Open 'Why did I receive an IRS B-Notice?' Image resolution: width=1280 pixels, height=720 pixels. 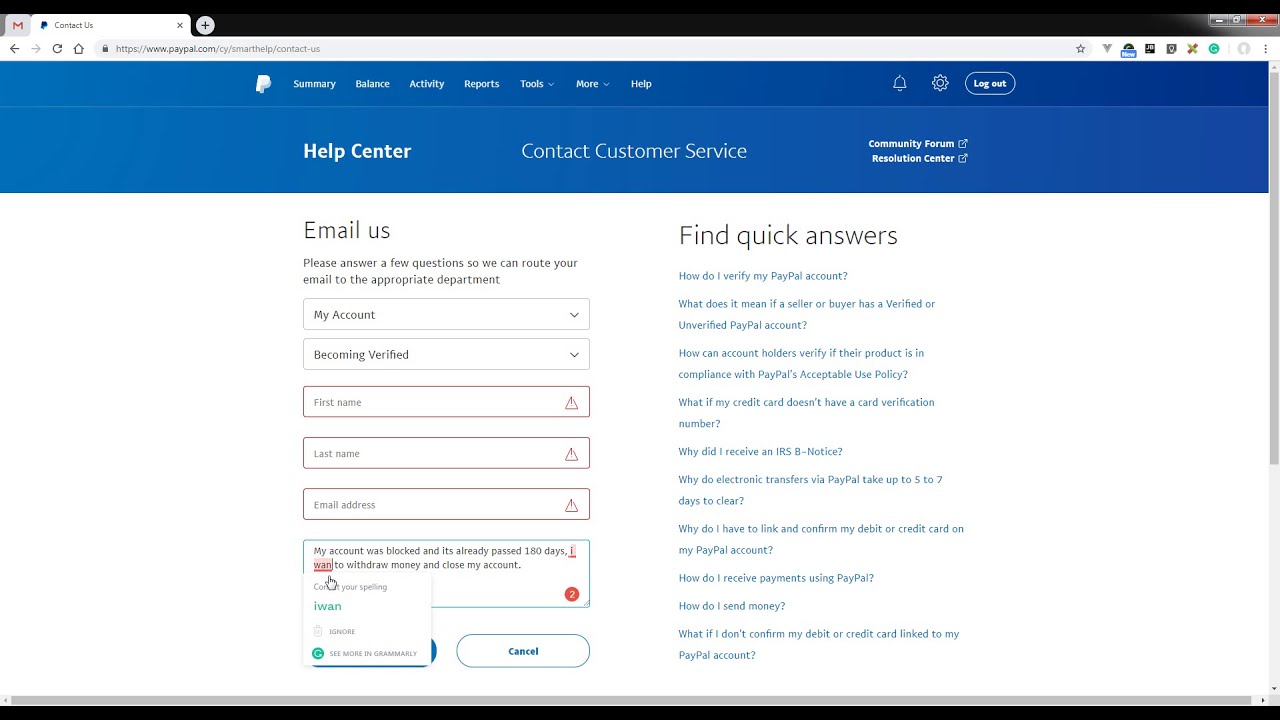760,452
